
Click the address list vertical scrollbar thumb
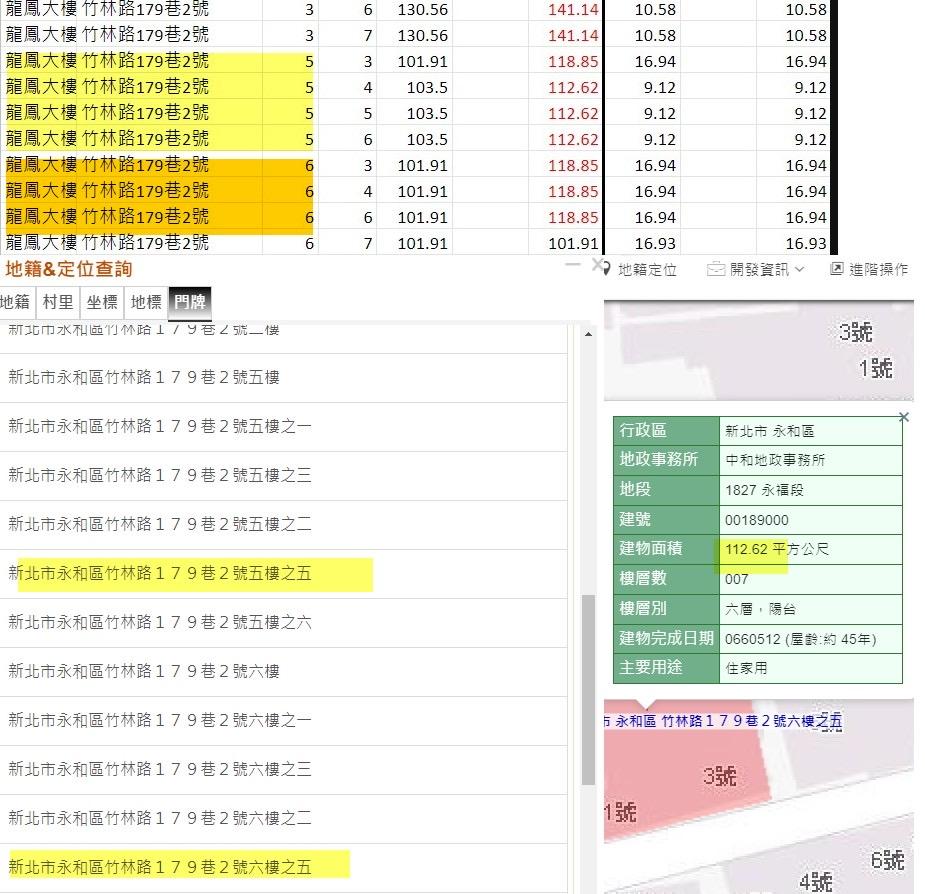(588, 690)
